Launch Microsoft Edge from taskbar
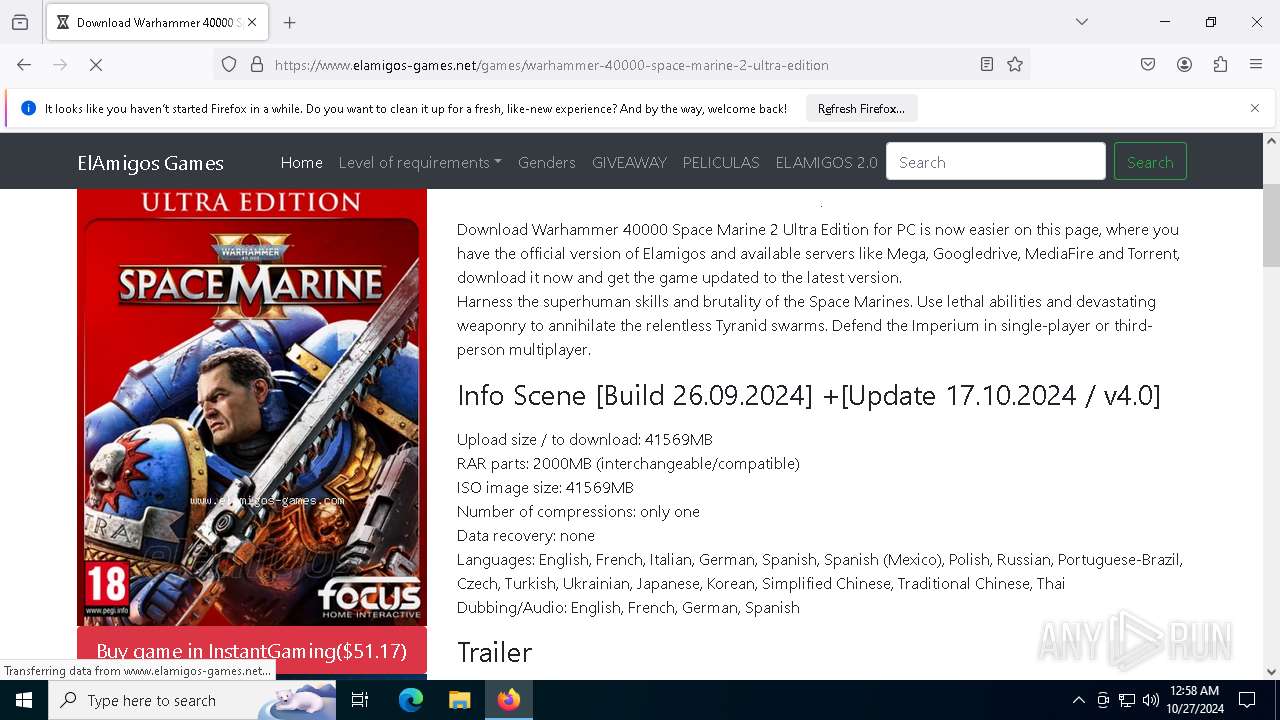The width and height of the screenshot is (1280, 720). 411,700
